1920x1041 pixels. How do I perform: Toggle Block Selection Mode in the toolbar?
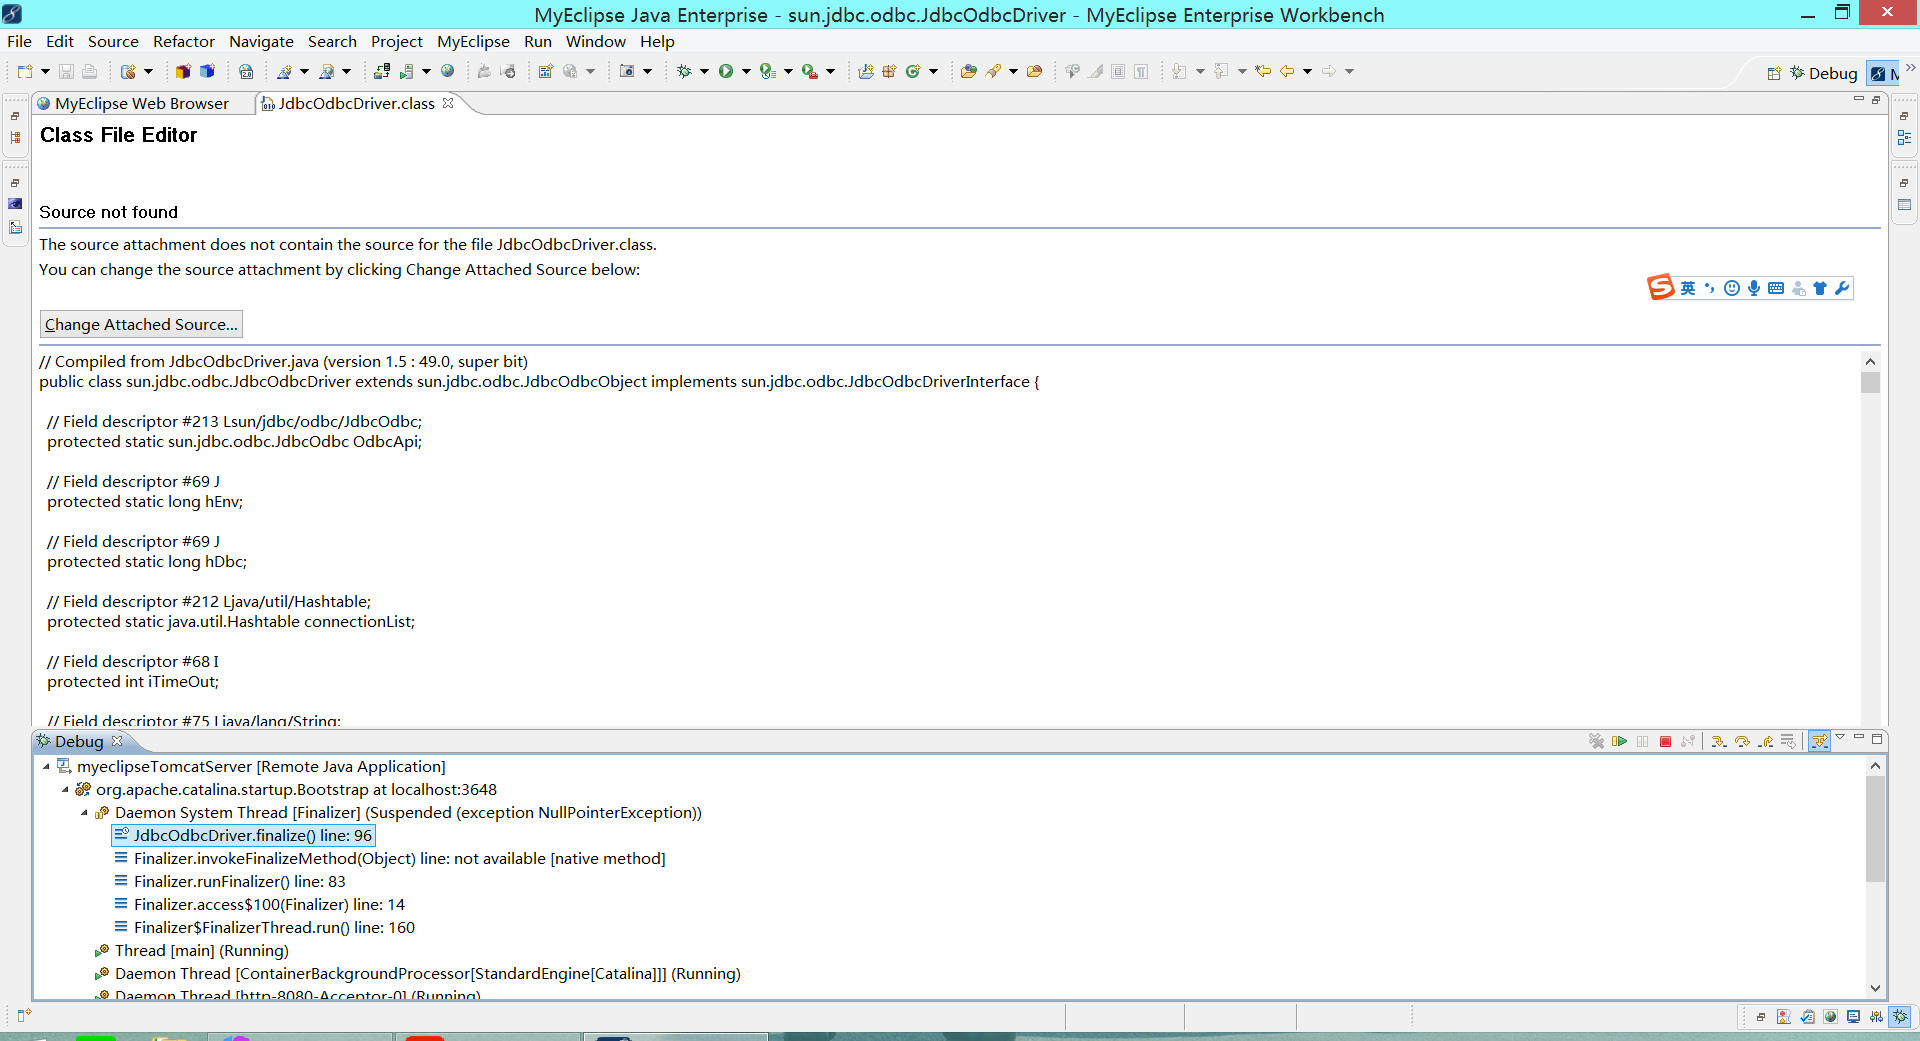[1118, 71]
